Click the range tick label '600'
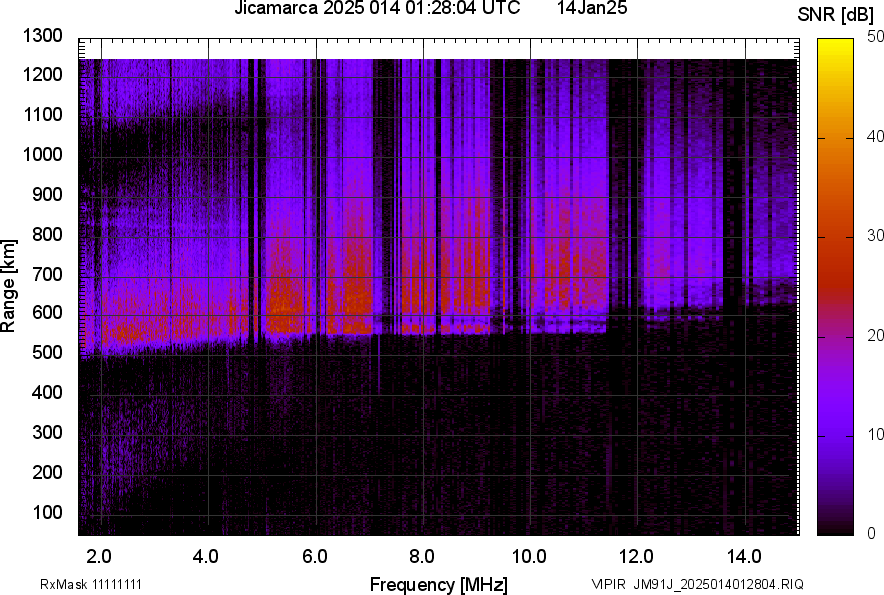 click(47, 312)
